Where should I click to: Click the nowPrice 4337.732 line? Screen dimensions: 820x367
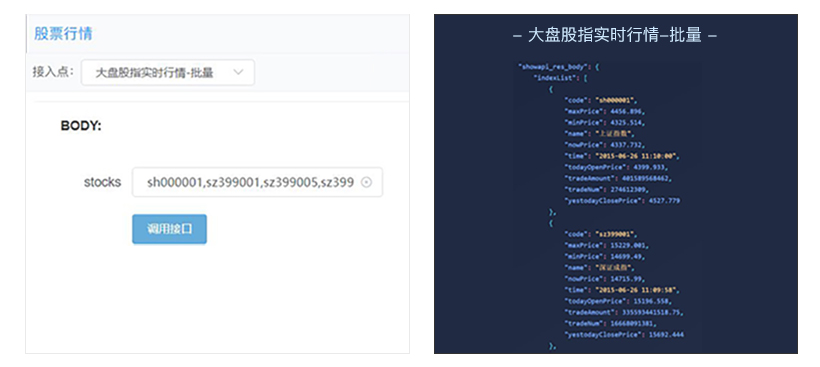tap(605, 145)
